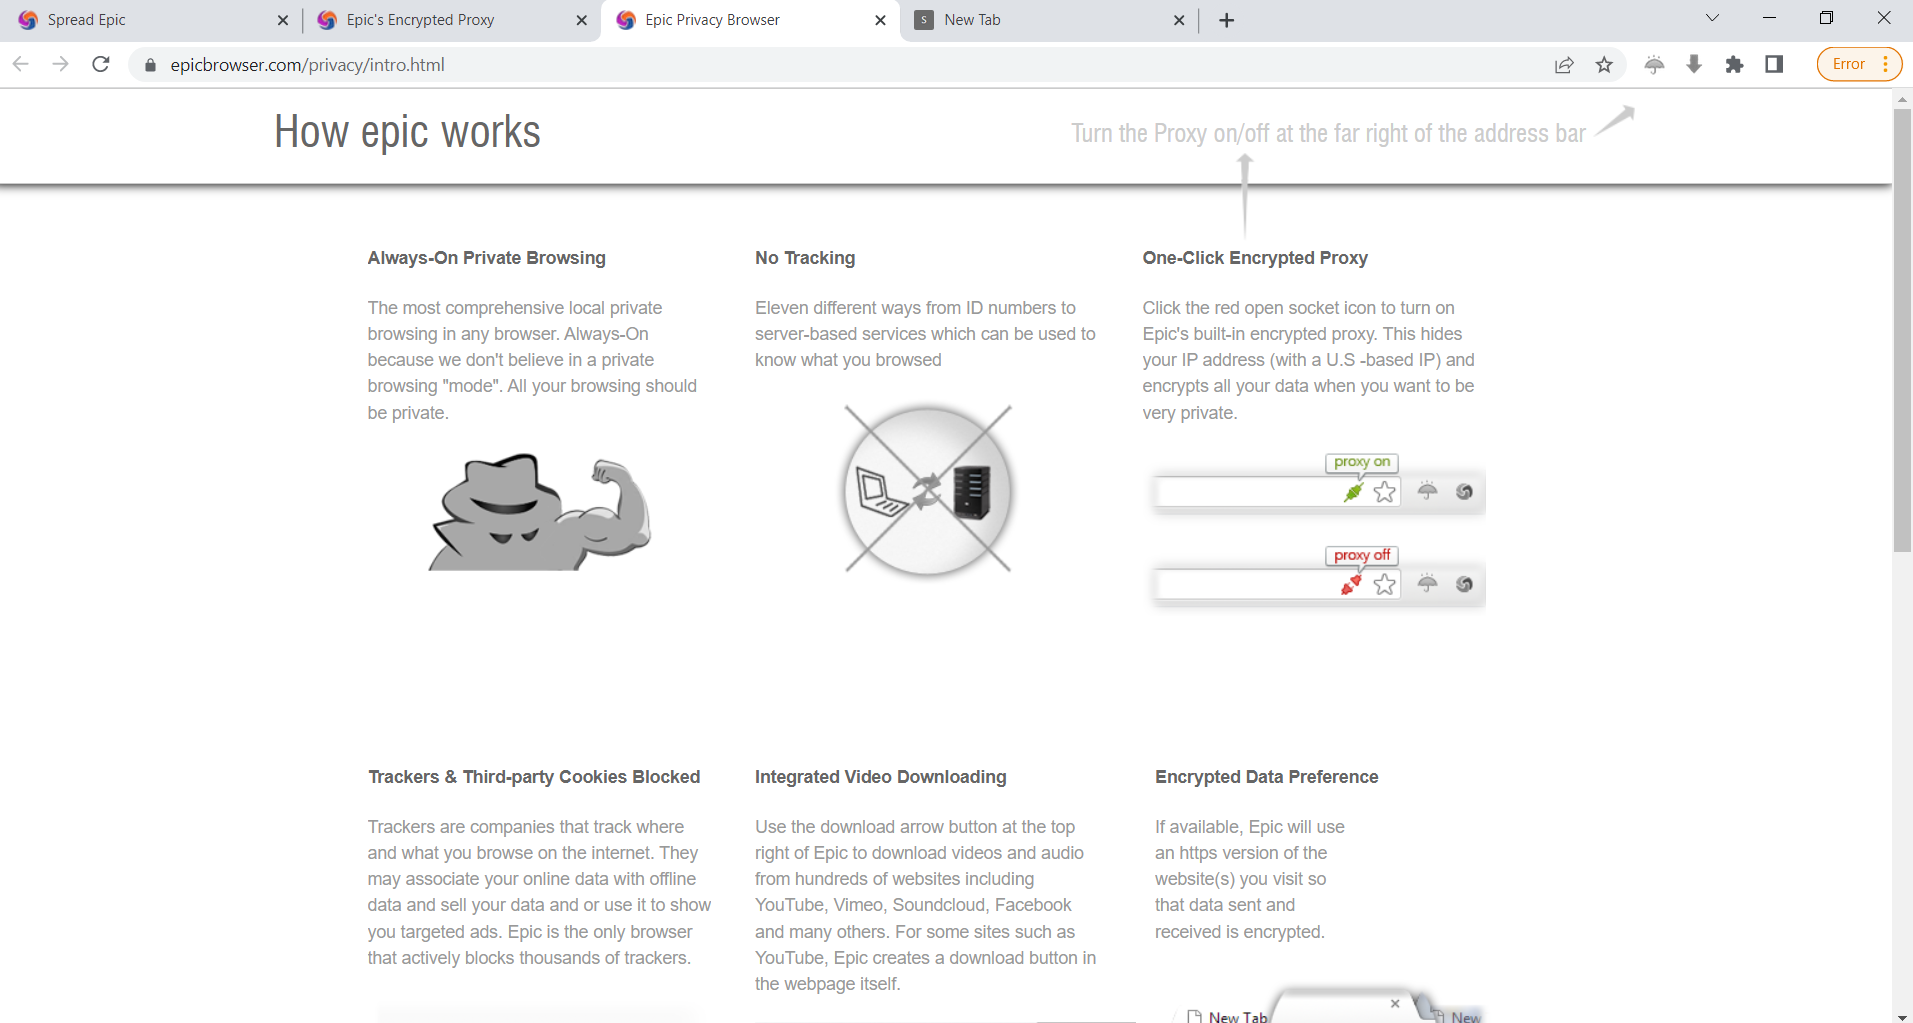Go forward to next page
Viewport: 1913px width, 1023px height.
tap(61, 64)
